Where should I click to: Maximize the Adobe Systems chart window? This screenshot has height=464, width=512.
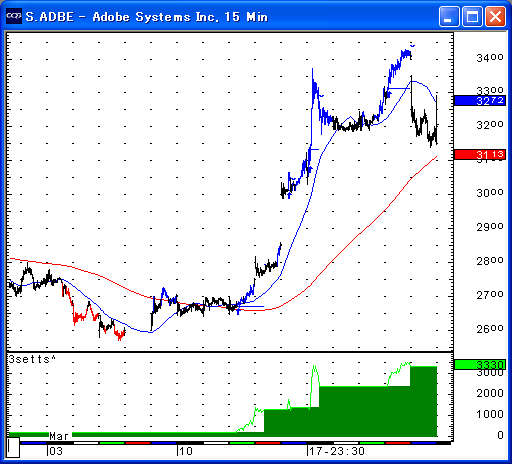(x=472, y=16)
